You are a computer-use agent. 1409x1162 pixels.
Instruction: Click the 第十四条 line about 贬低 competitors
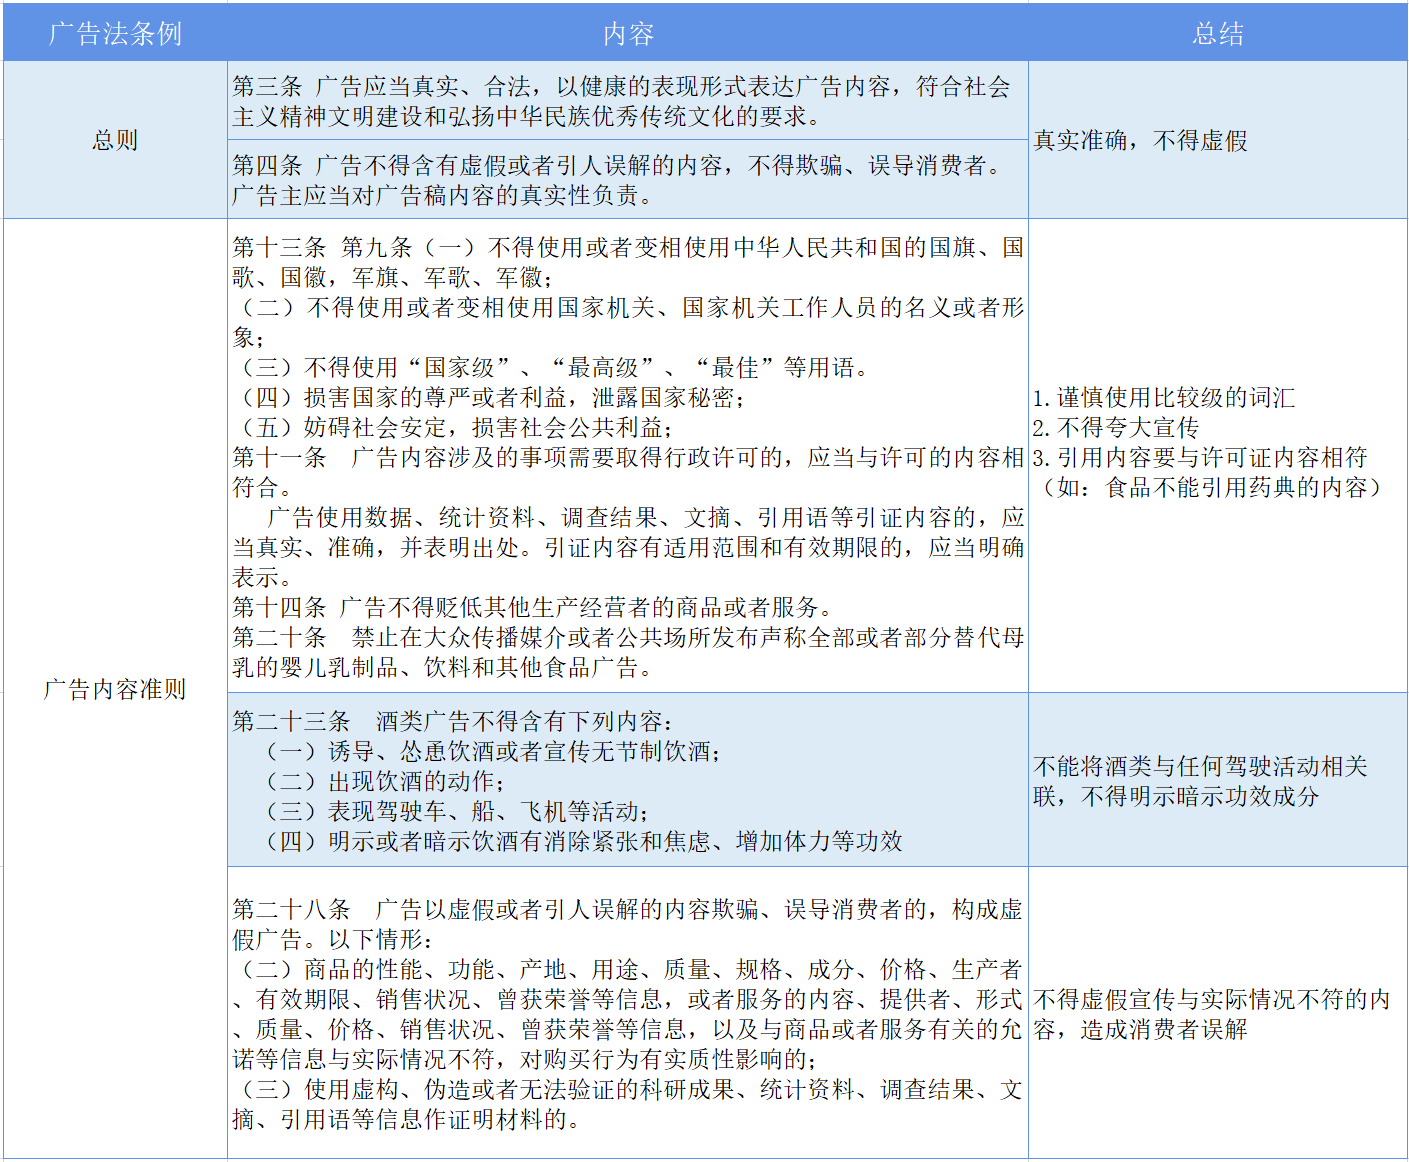[533, 608]
